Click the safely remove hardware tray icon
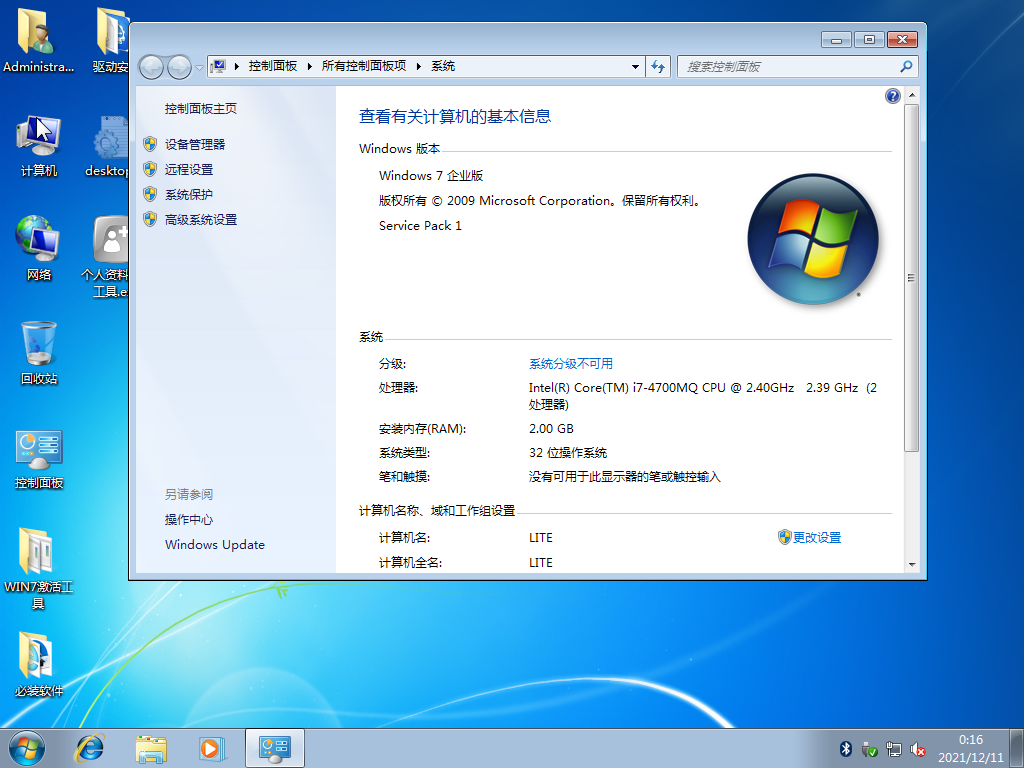This screenshot has height=768, width=1024. click(x=869, y=750)
